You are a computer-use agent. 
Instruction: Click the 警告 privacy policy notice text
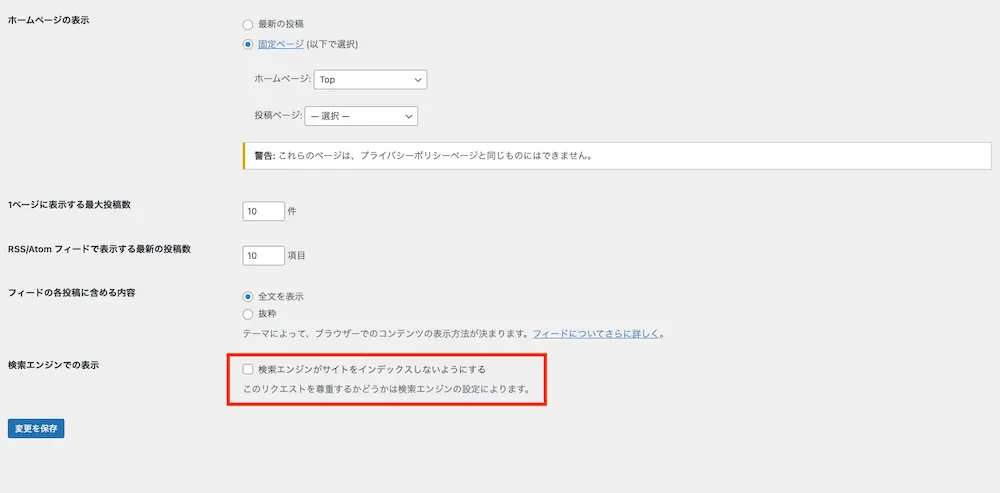click(x=423, y=156)
